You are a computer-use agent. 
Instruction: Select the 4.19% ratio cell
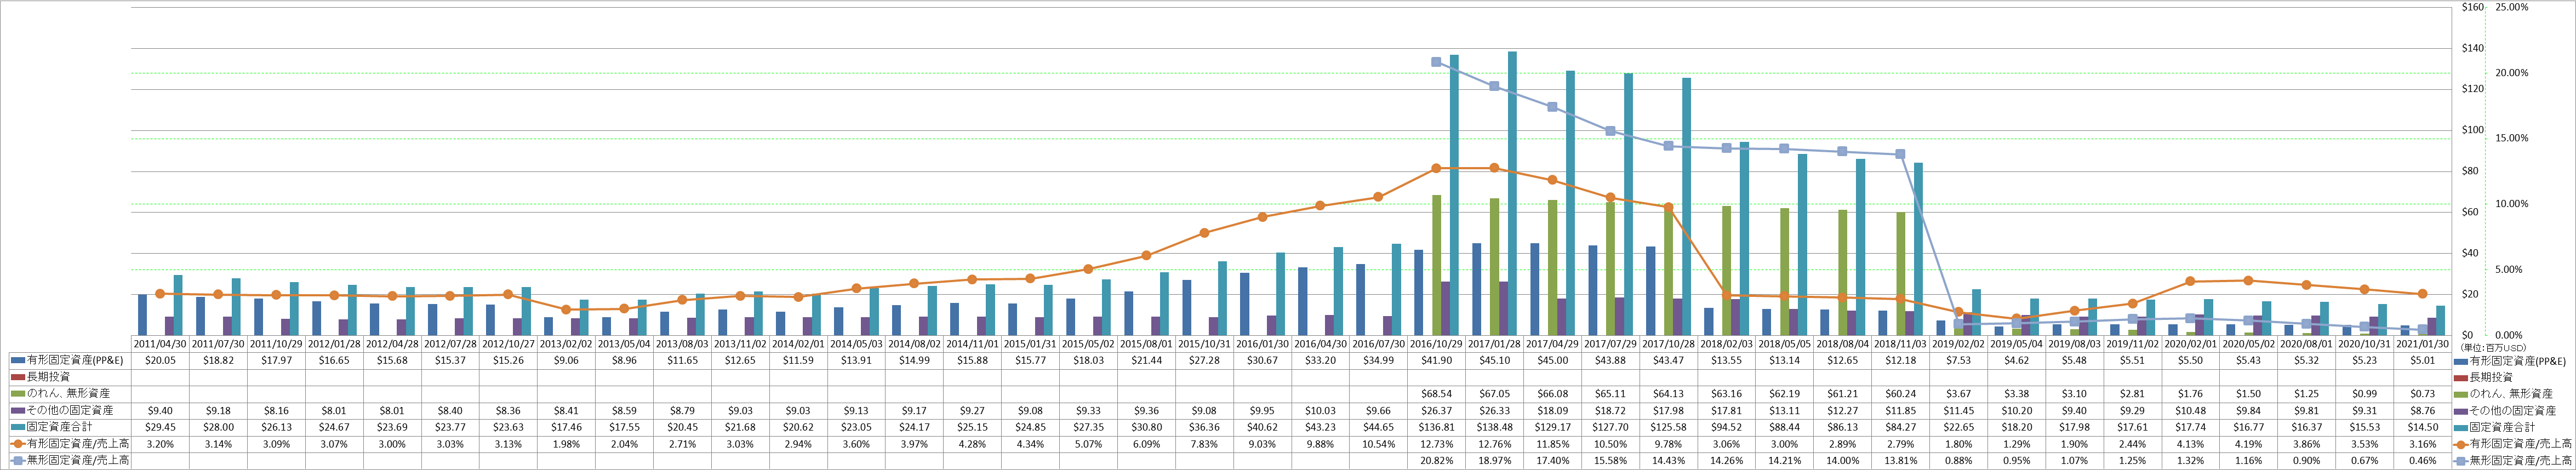pyautogui.click(x=2248, y=443)
